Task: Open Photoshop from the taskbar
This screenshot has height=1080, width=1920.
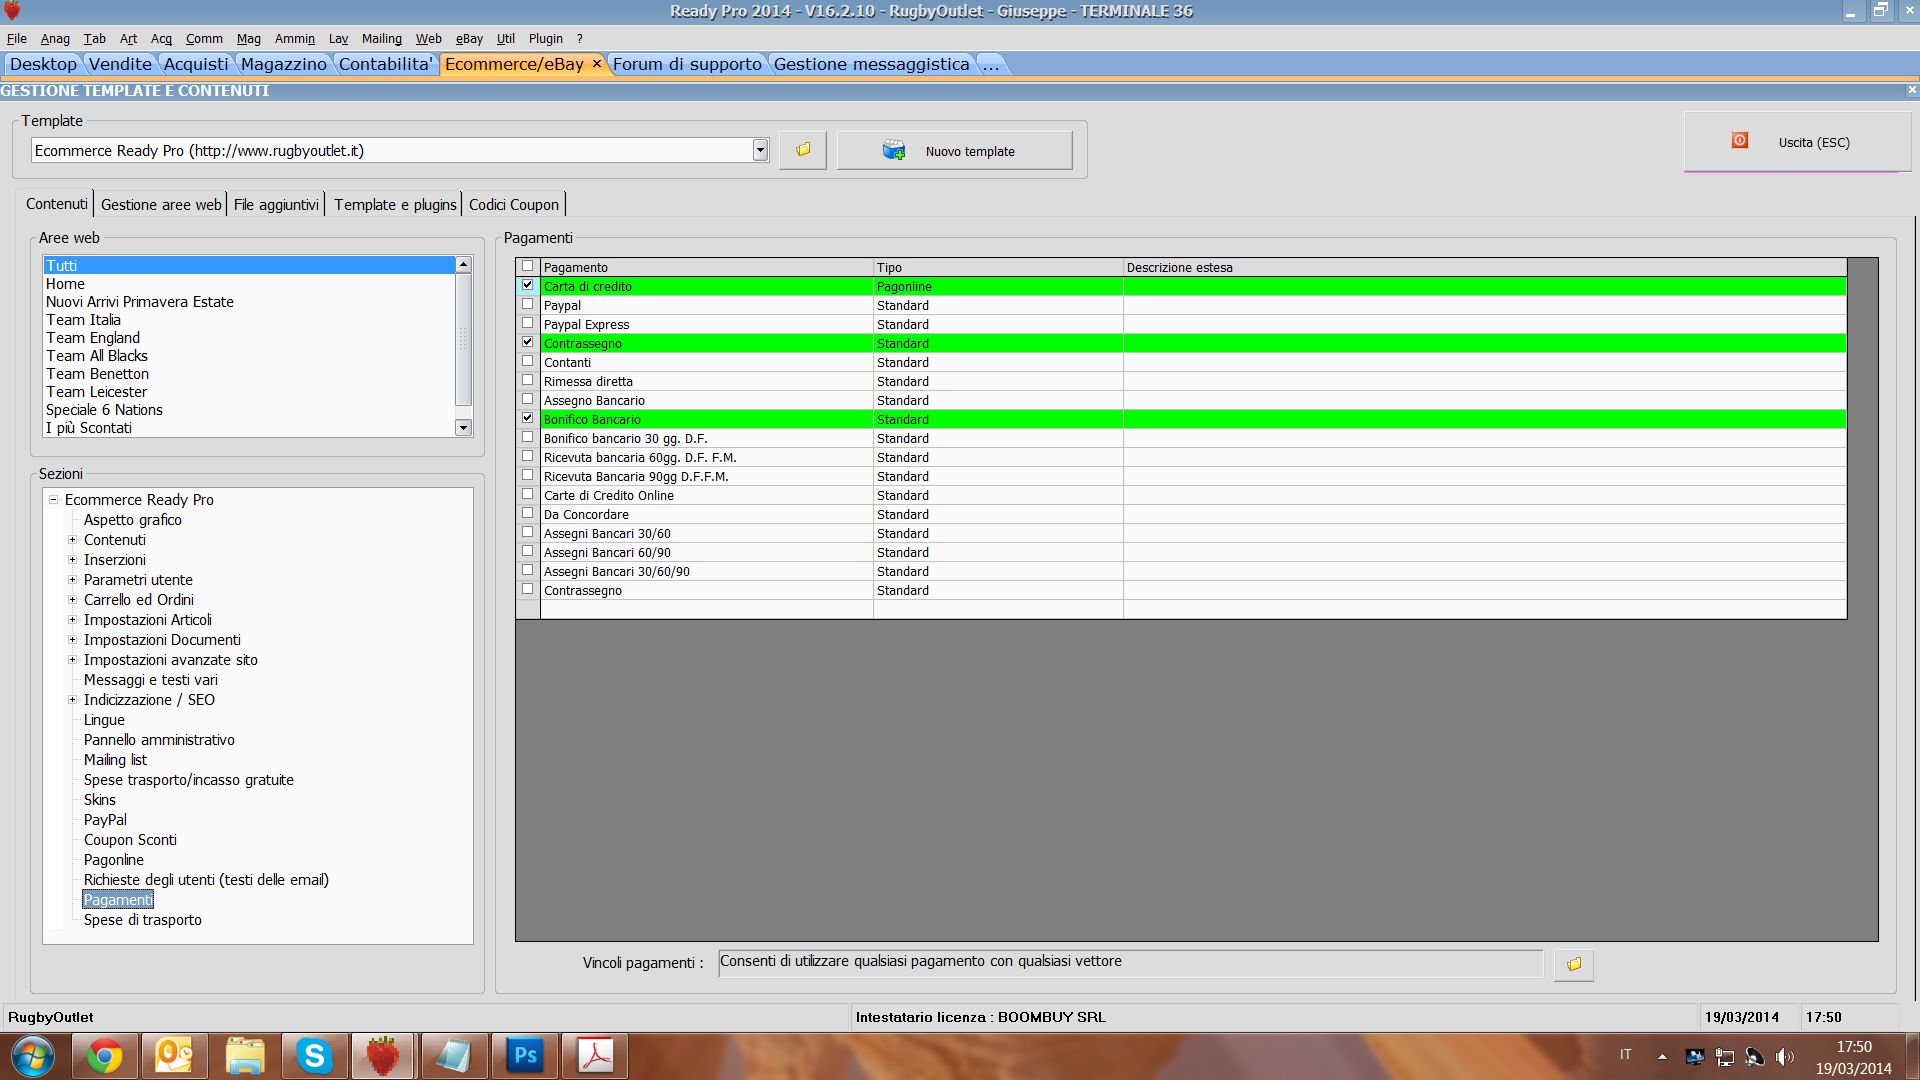Action: click(525, 1056)
